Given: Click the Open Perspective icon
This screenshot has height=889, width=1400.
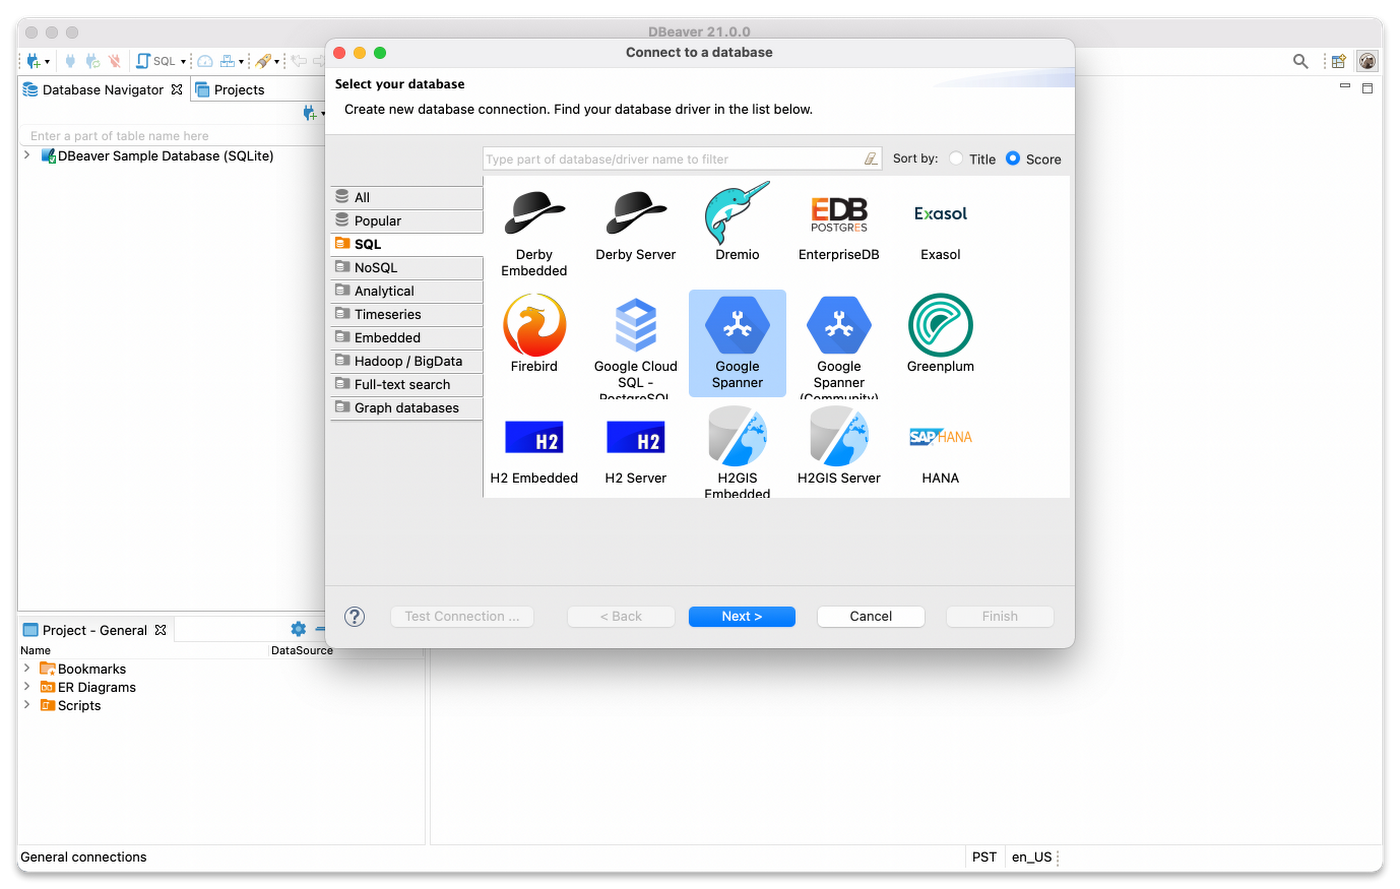Looking at the screenshot, I should point(1338,61).
